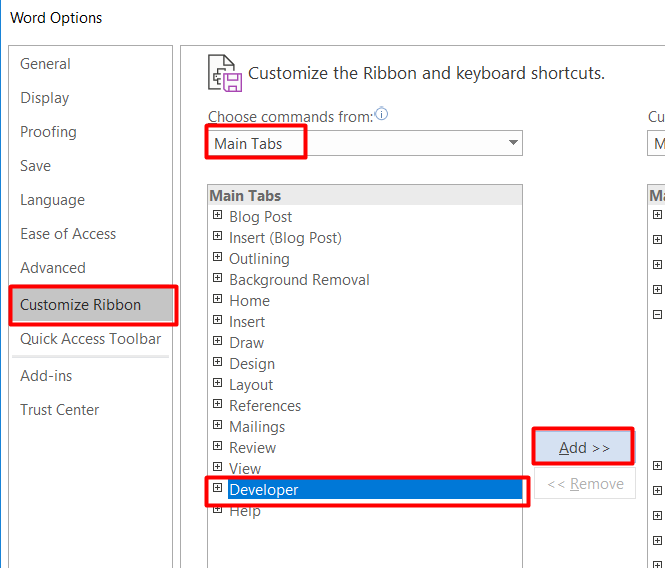Screen dimensions: 665x568
Task: Select References in the list
Action: tap(265, 406)
